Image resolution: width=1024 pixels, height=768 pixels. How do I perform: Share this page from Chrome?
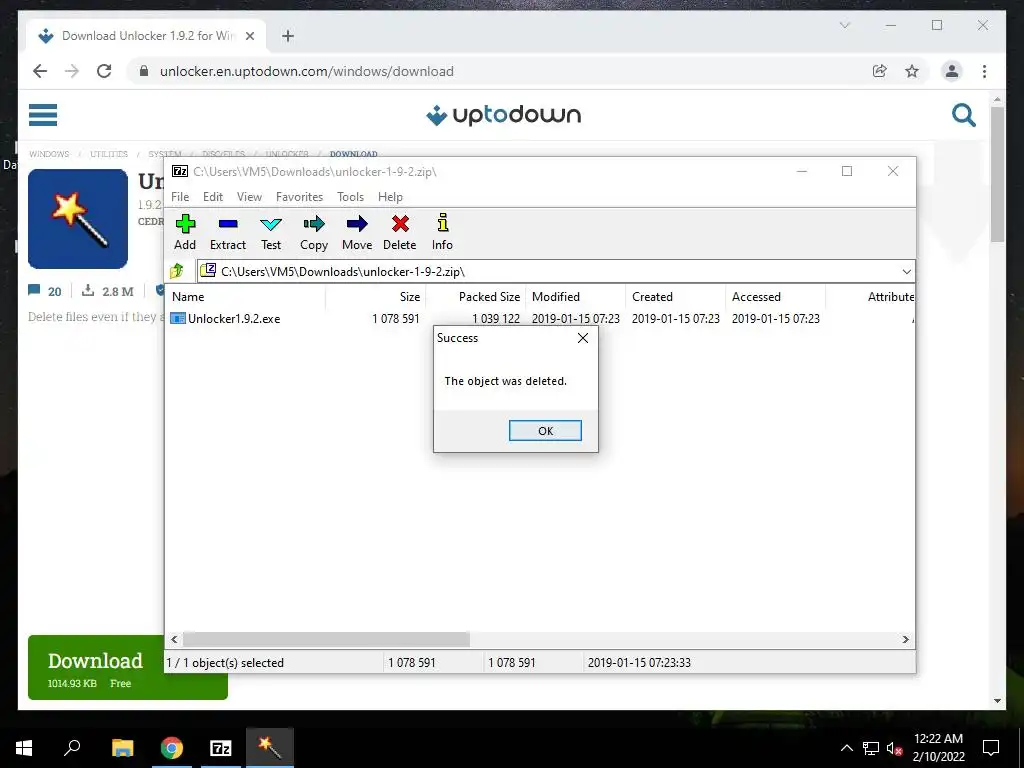pyautogui.click(x=880, y=71)
